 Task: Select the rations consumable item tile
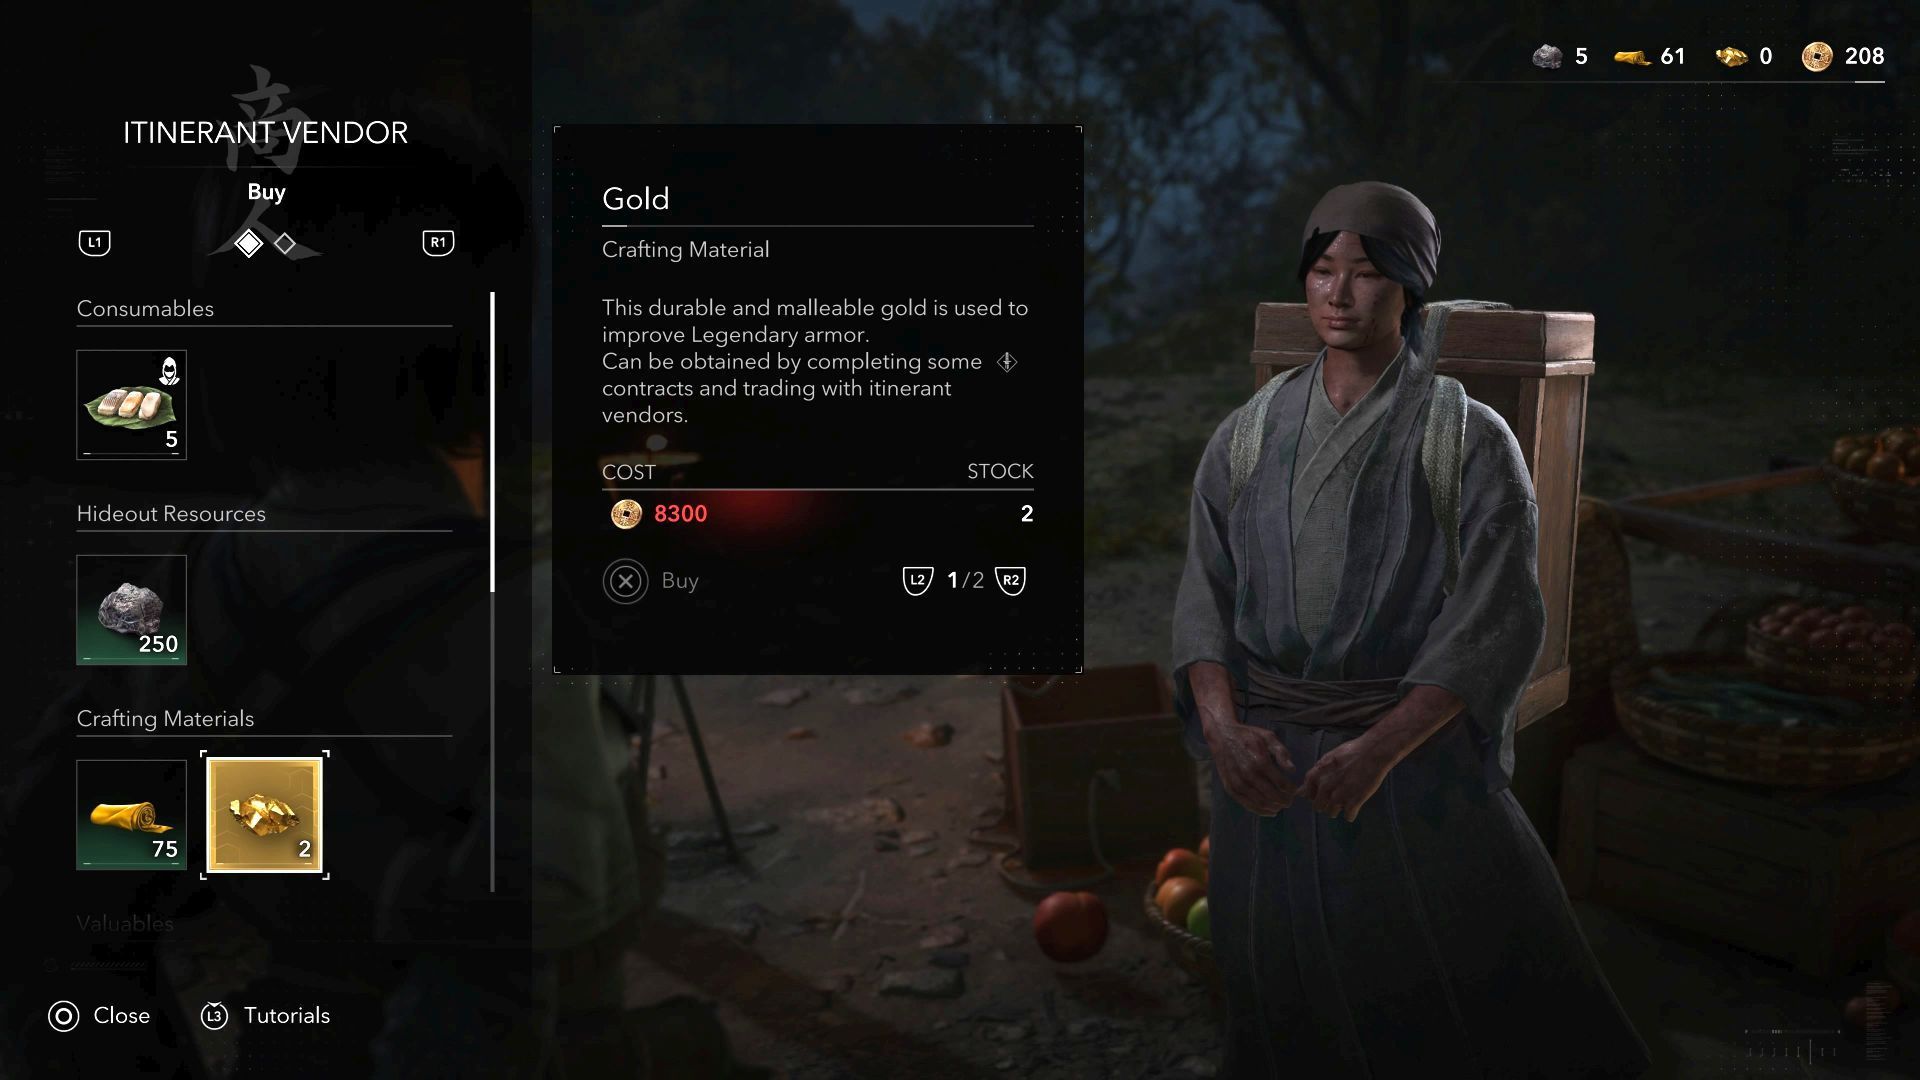tap(131, 404)
